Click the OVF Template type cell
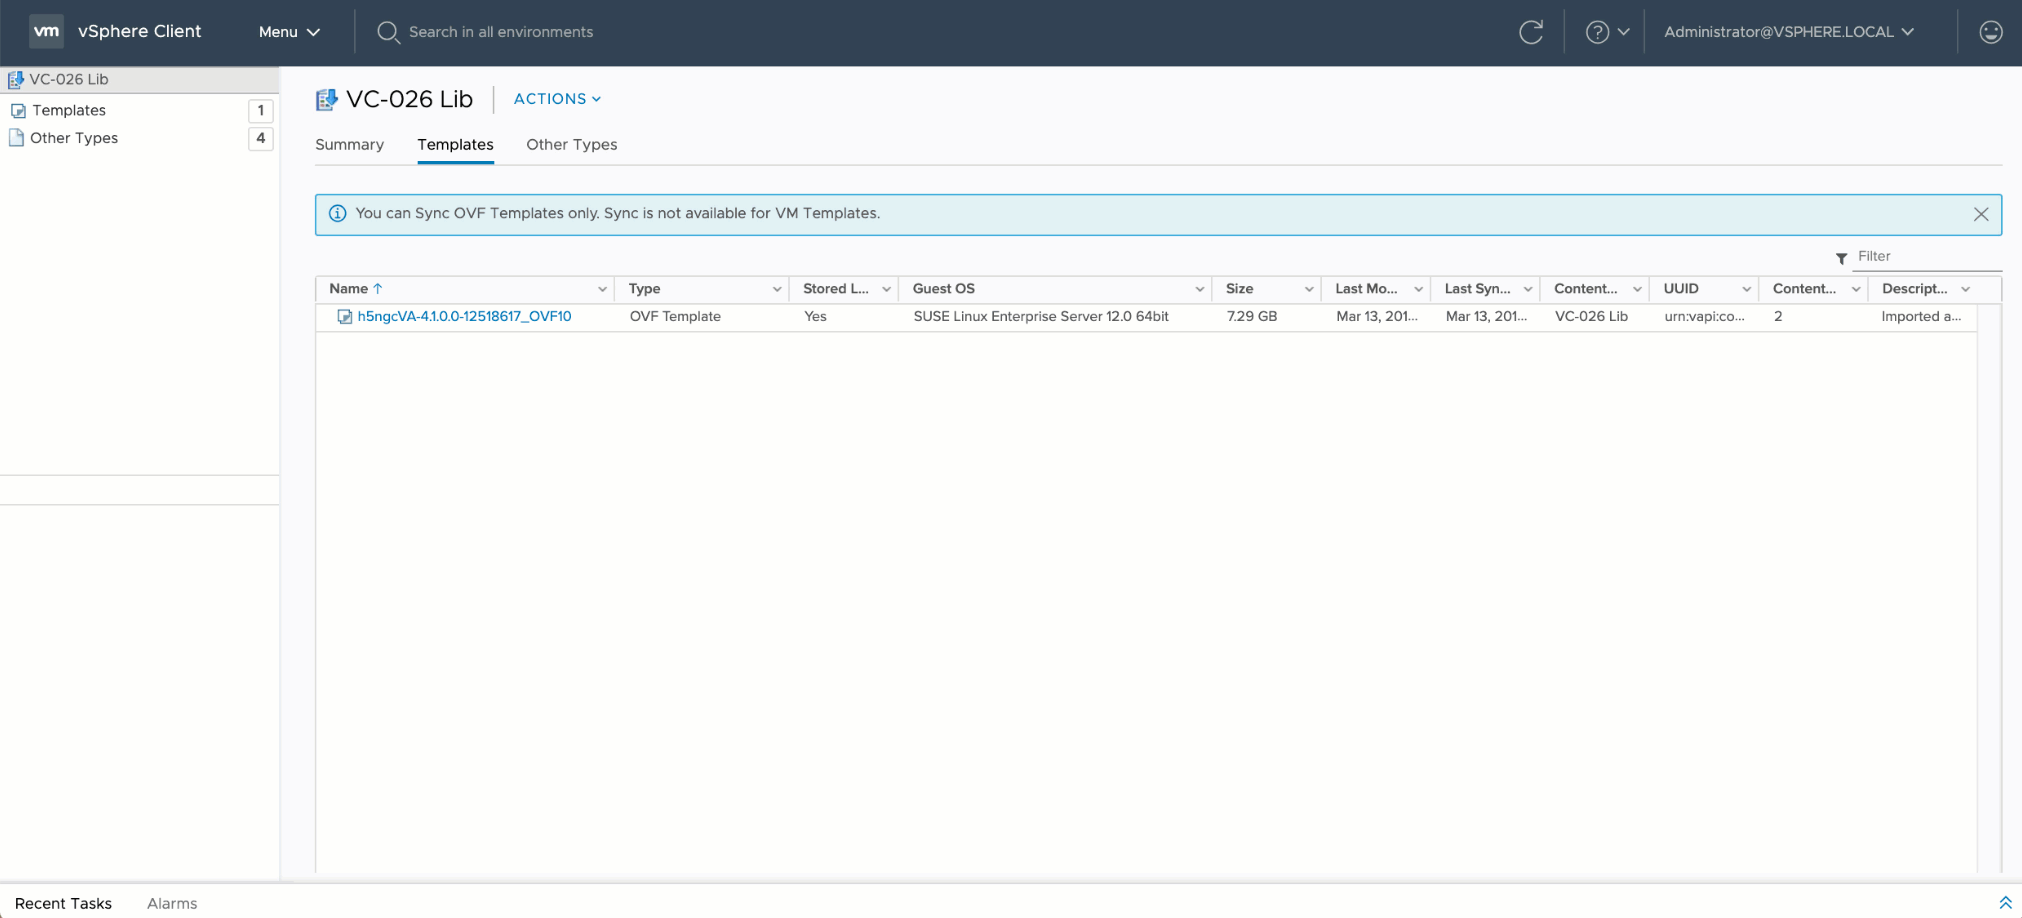 675,316
